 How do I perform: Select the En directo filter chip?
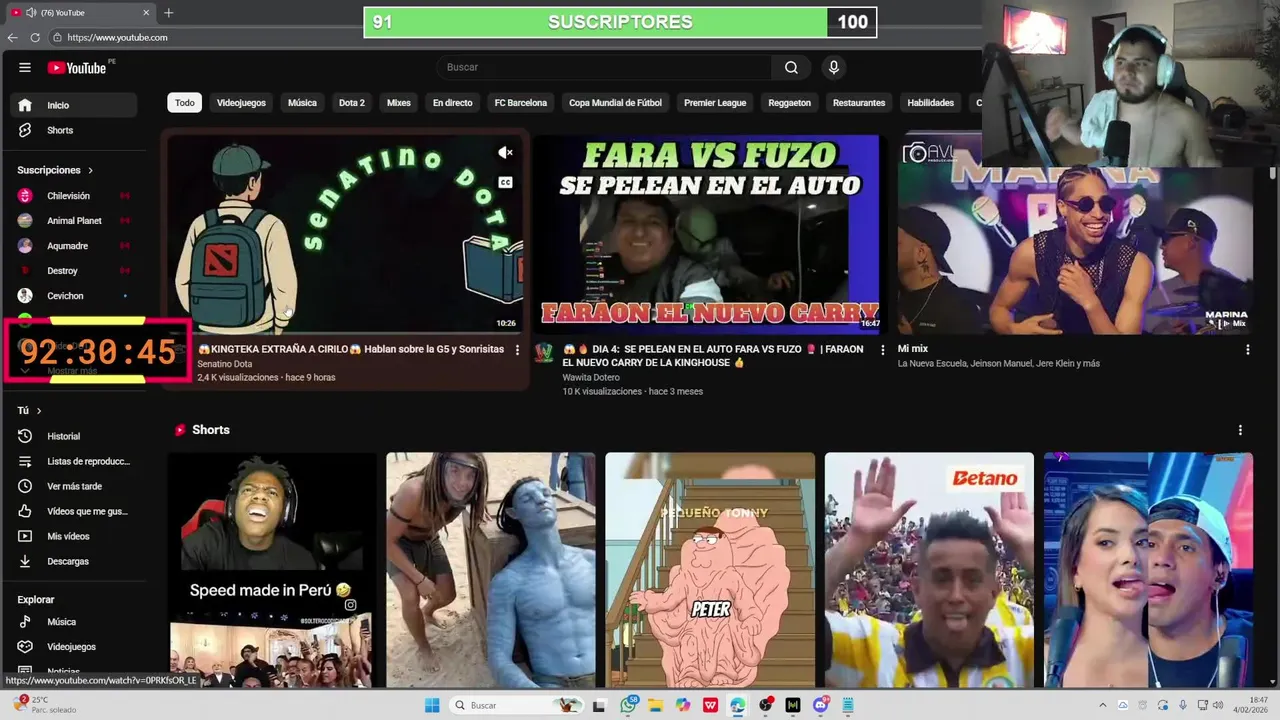pyautogui.click(x=452, y=103)
